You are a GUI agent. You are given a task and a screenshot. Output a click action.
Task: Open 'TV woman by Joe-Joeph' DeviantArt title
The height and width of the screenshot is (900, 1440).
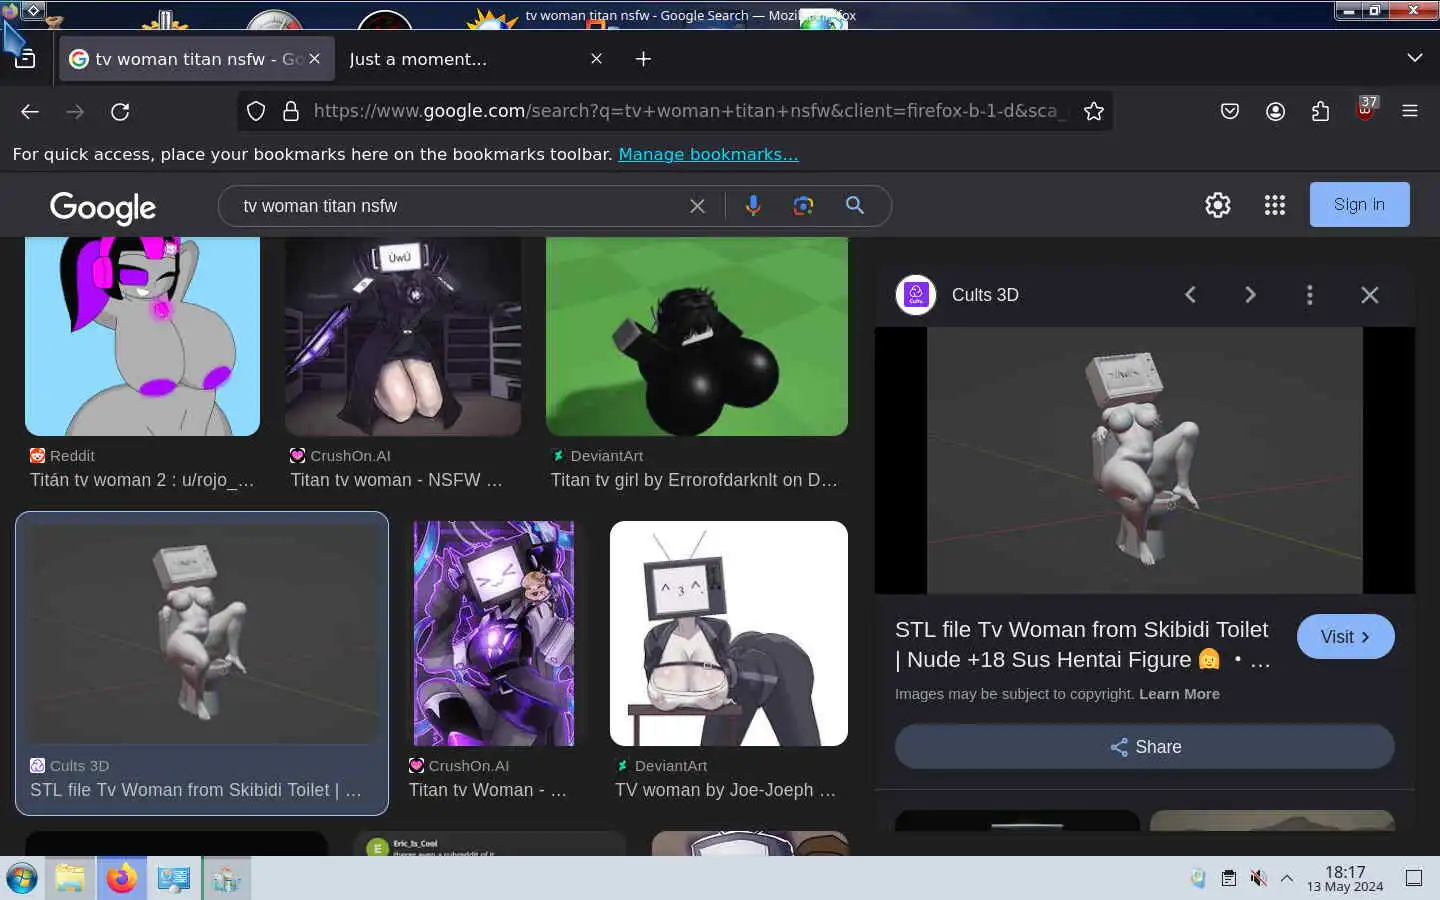click(725, 790)
